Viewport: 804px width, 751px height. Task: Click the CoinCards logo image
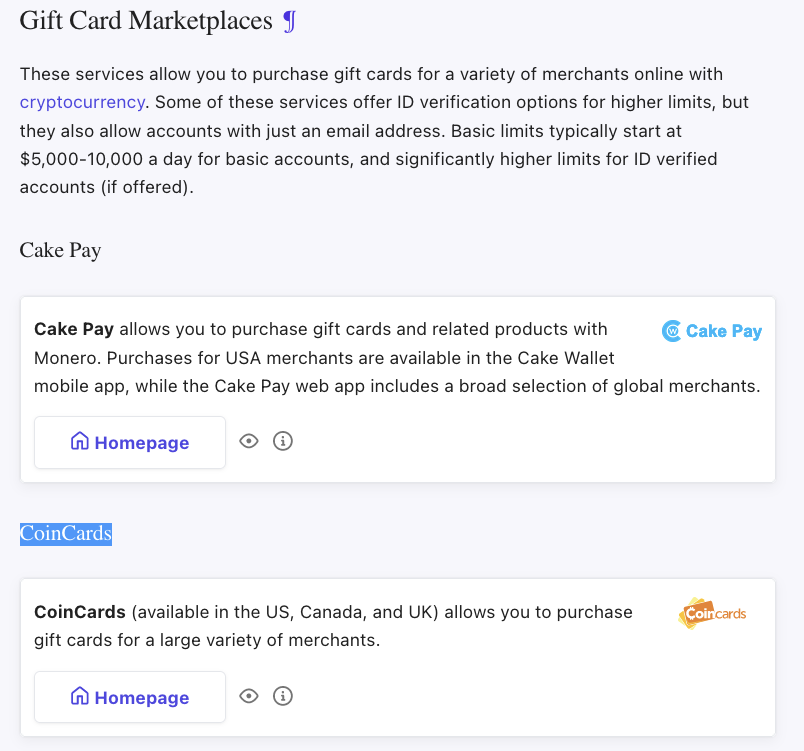tap(712, 613)
